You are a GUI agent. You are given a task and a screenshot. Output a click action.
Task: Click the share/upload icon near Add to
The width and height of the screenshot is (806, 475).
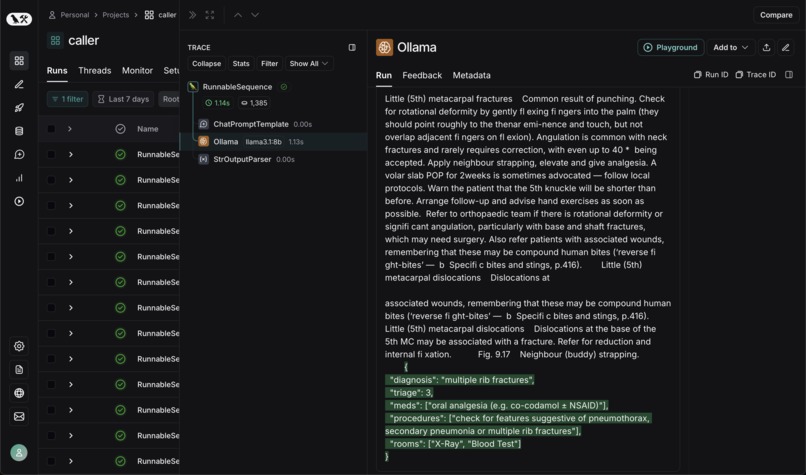766,47
